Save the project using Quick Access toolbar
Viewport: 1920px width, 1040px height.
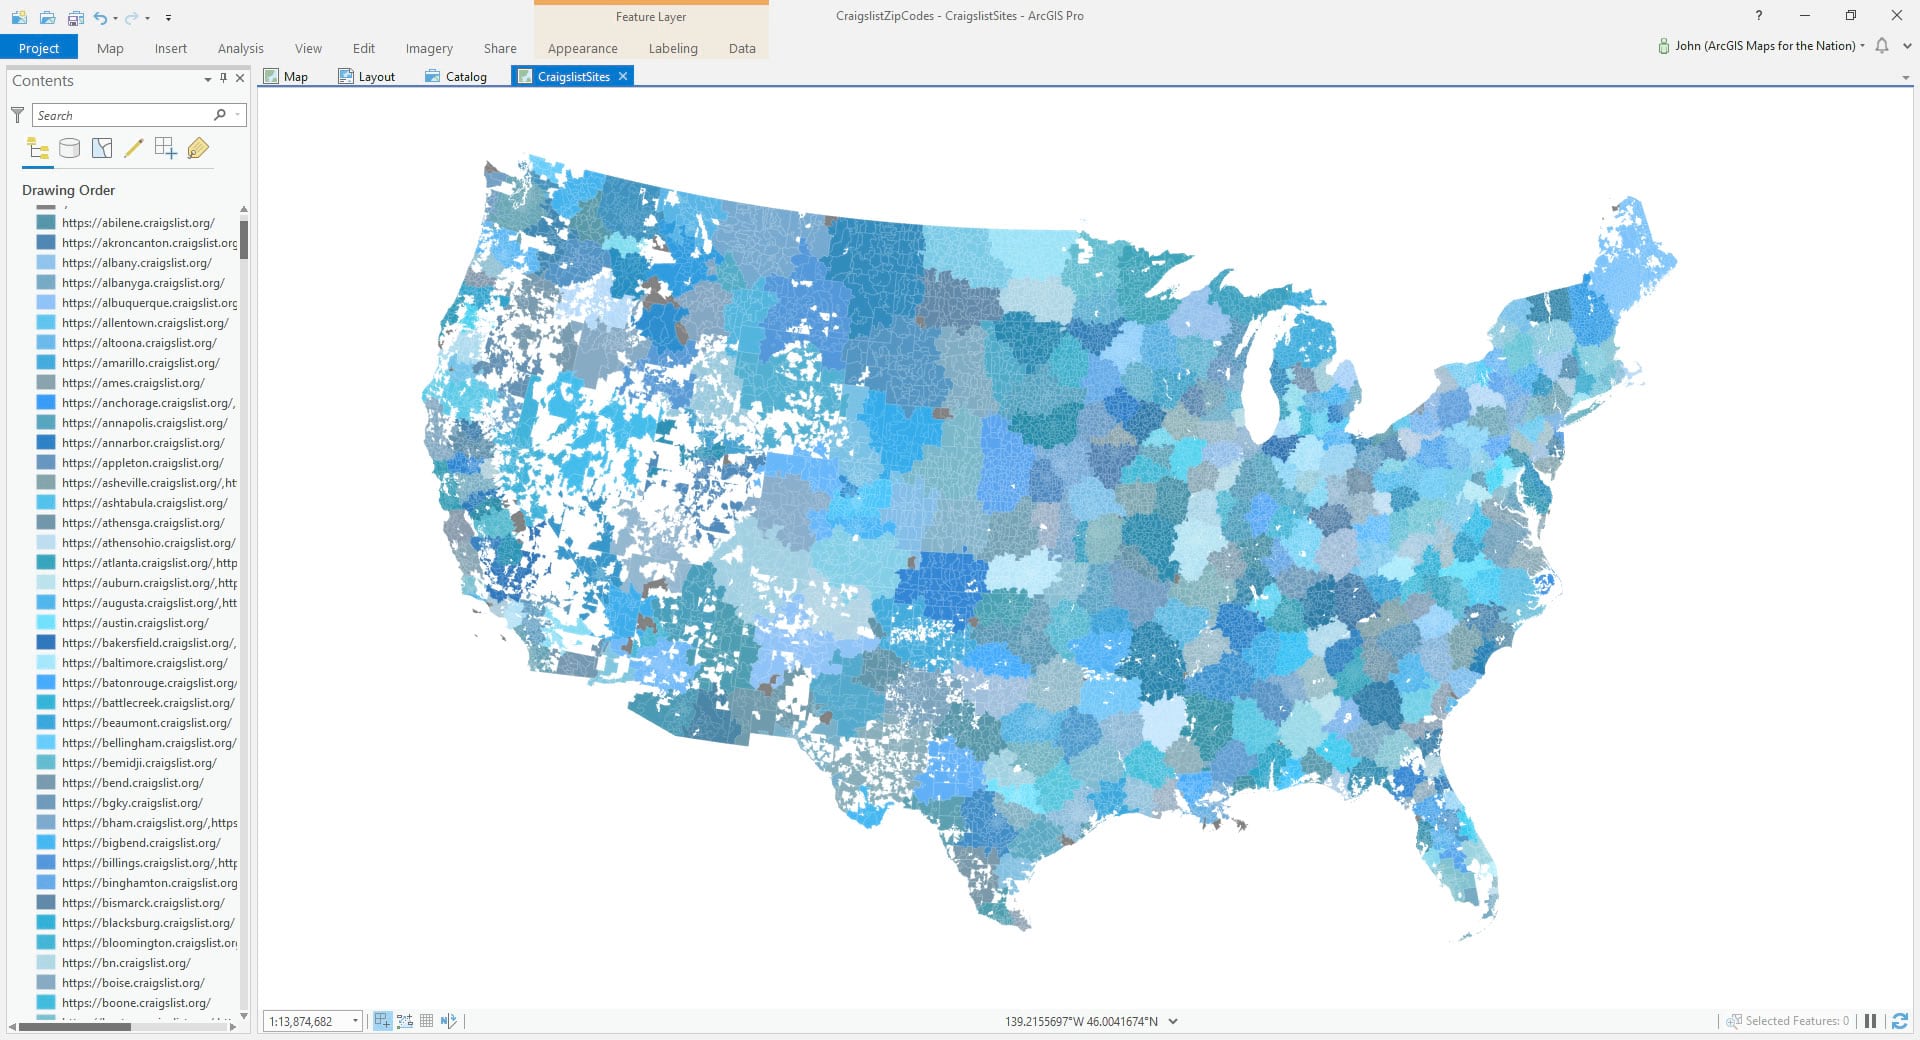76,17
